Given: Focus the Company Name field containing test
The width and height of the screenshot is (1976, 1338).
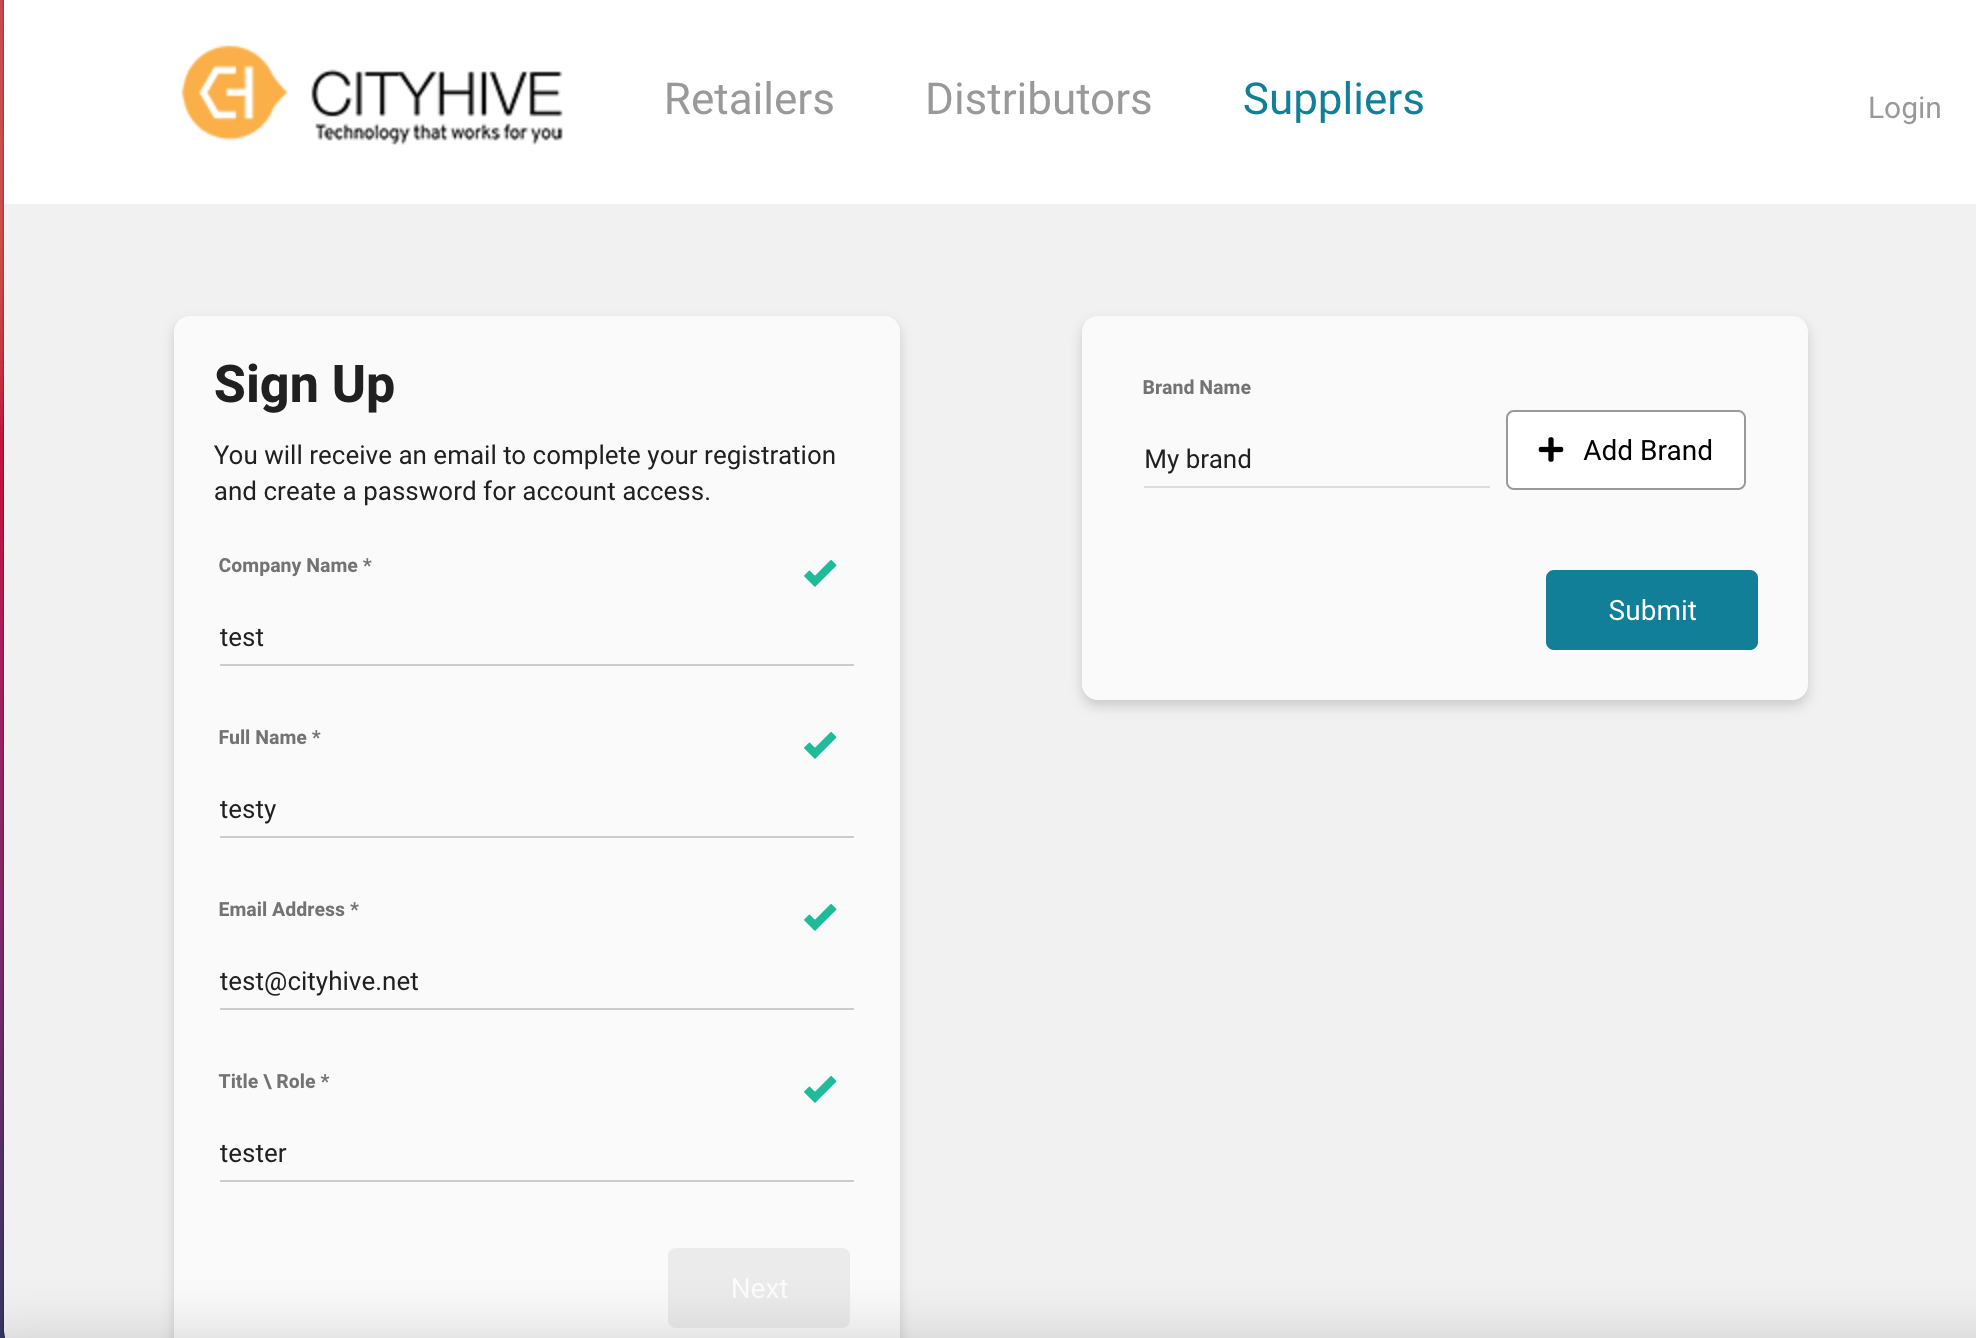Looking at the screenshot, I should [537, 638].
